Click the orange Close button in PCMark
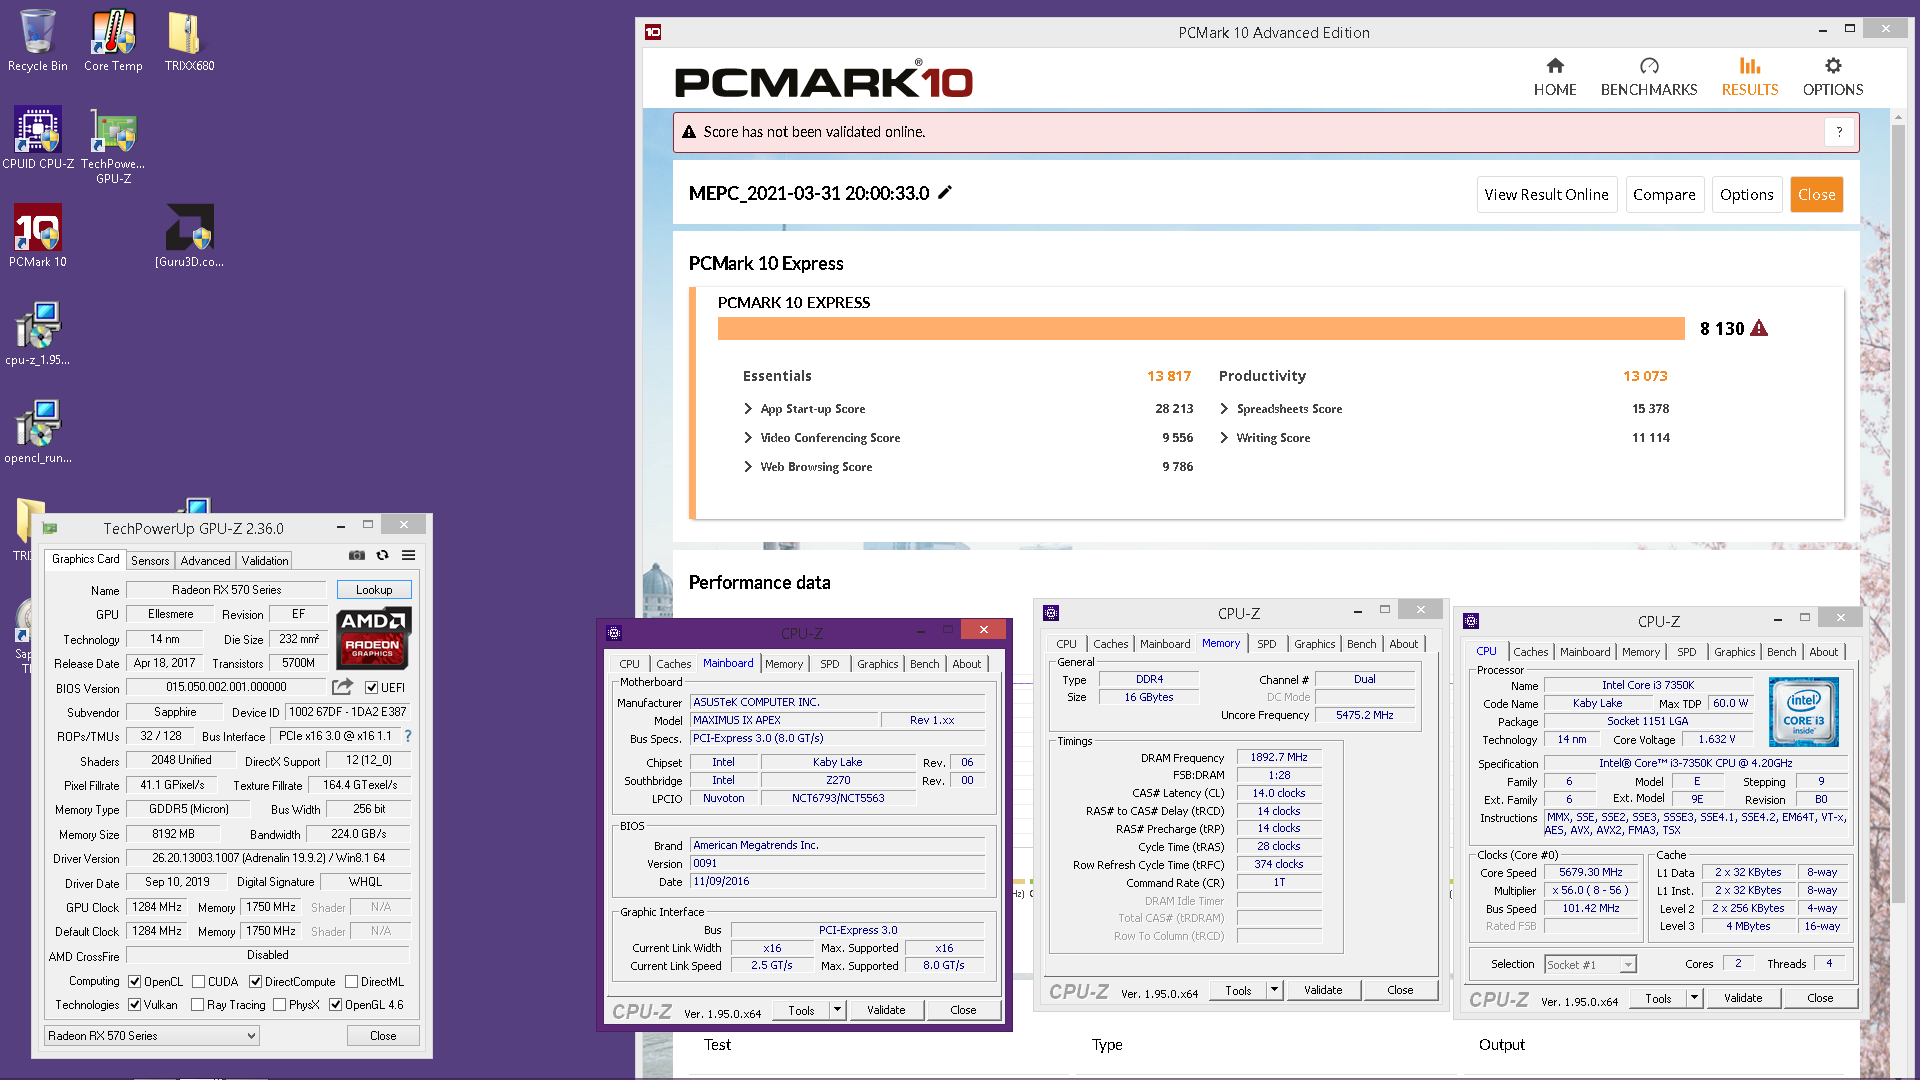The width and height of the screenshot is (1920, 1080). point(1816,194)
